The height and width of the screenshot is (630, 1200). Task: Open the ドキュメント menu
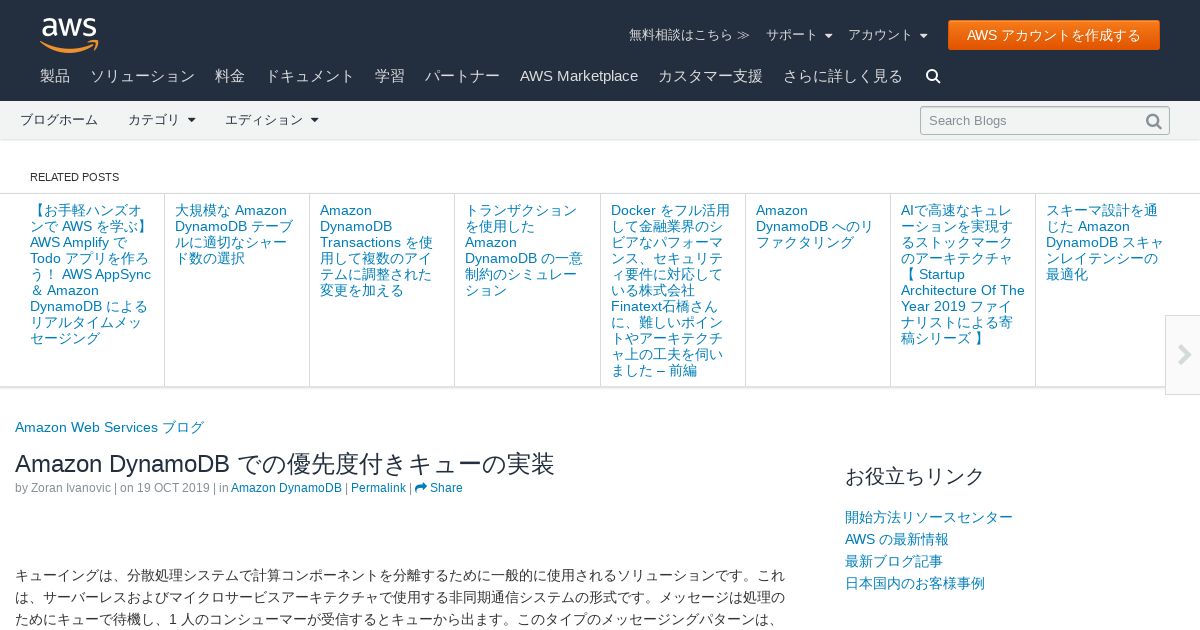(310, 76)
